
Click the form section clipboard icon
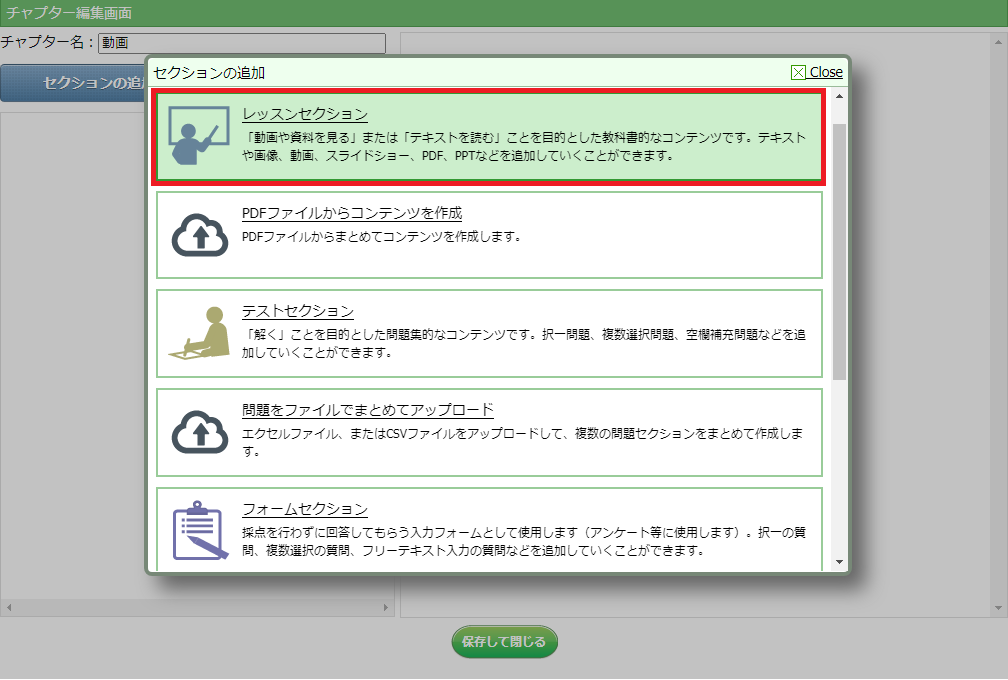tap(200, 530)
